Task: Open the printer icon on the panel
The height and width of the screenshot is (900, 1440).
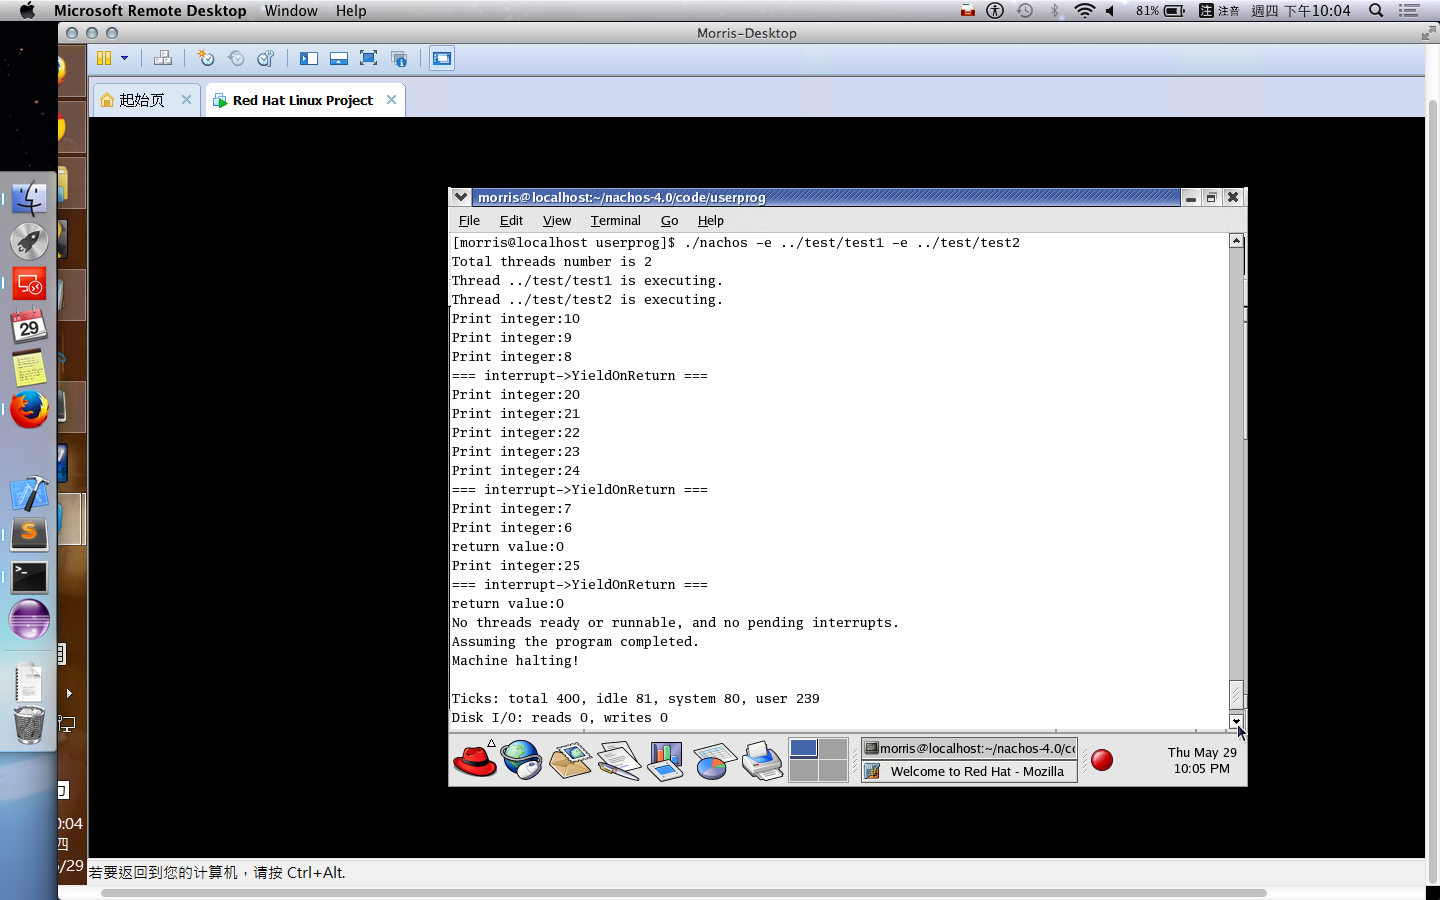Action: coord(762,760)
